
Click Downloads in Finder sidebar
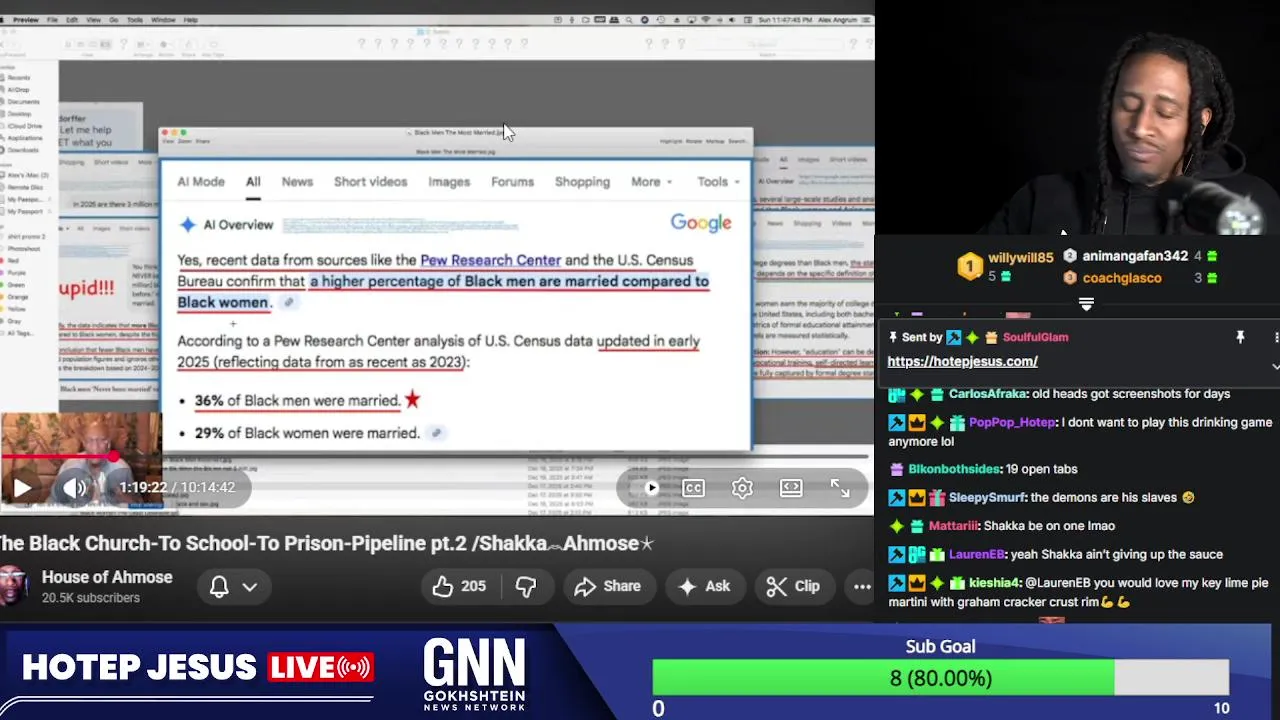(23, 150)
